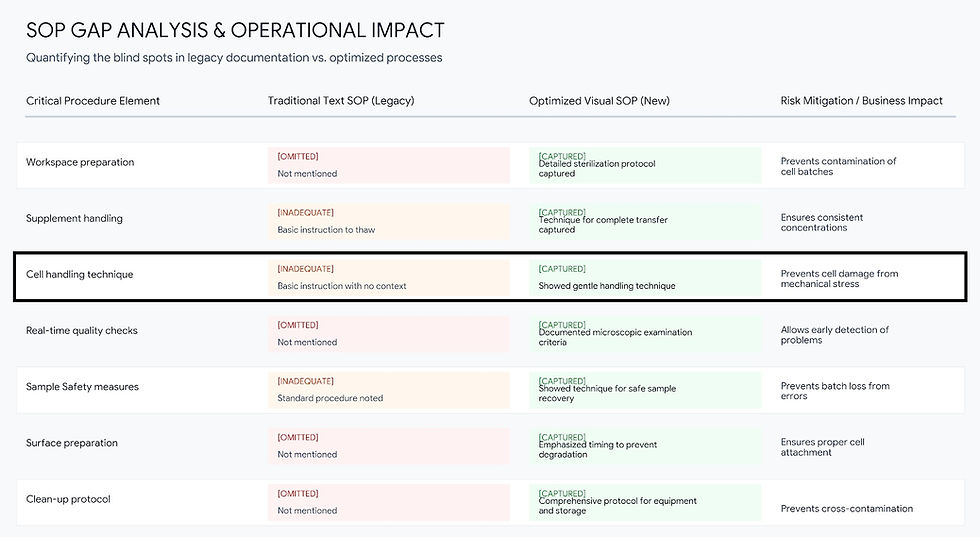The image size is (980, 537).
Task: Click 'Comprehensive protocol for equipment and storage'
Action: coord(618,506)
